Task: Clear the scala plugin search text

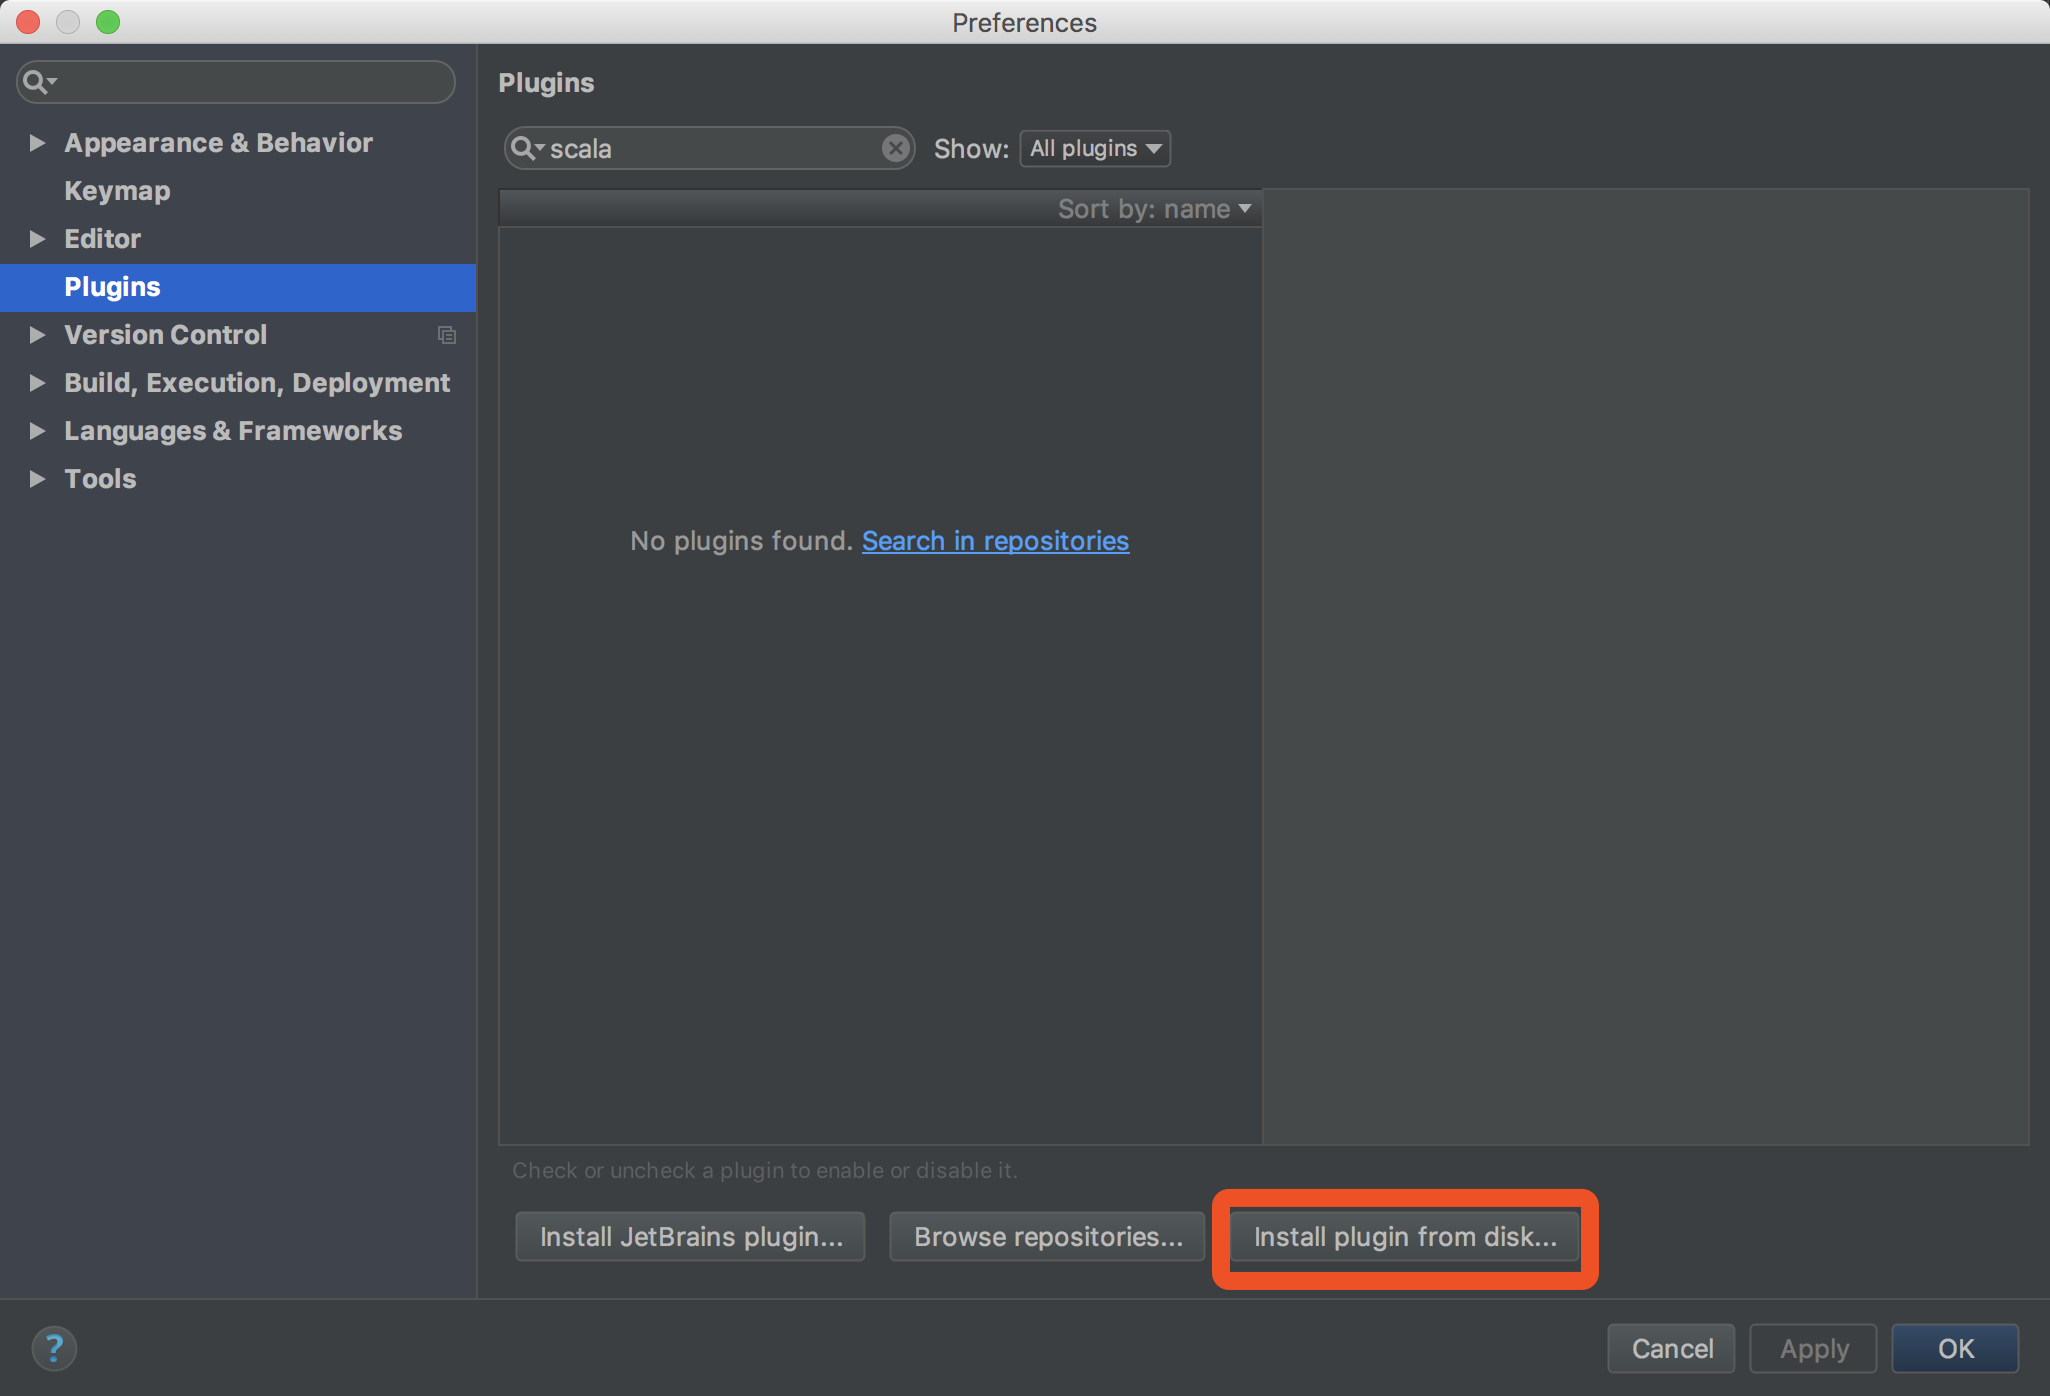Action: tap(895, 148)
